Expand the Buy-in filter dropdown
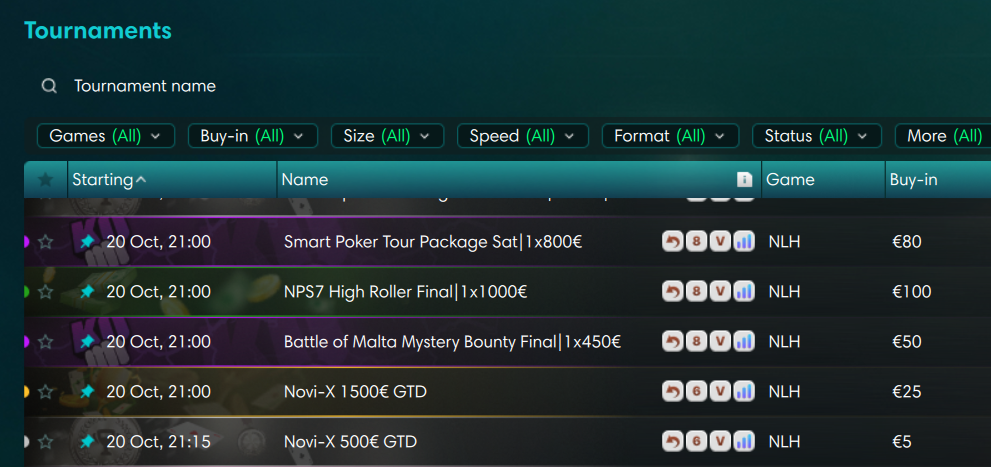Screen dimensions: 991x467 pyautogui.click(x=252, y=136)
